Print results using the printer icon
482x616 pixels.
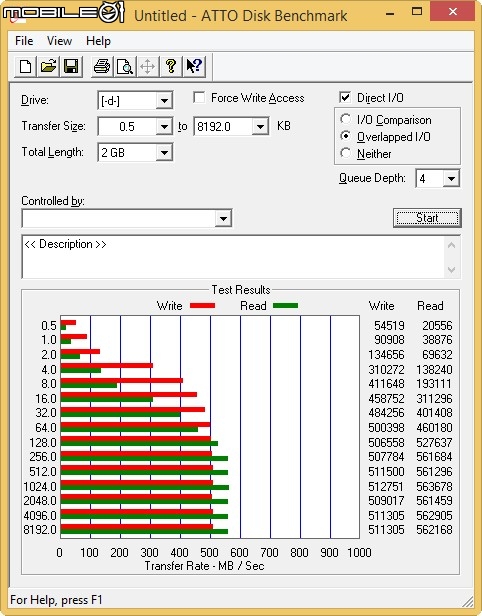pos(102,66)
